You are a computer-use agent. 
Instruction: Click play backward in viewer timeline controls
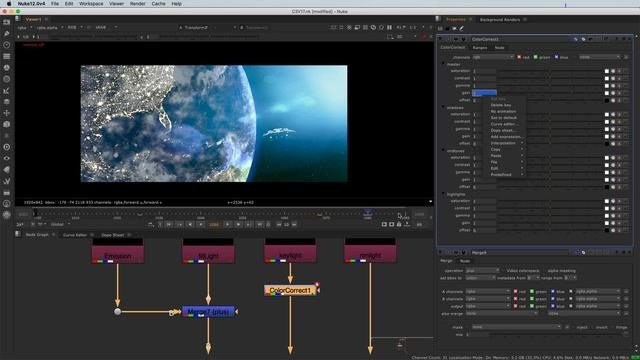[x=200, y=224]
